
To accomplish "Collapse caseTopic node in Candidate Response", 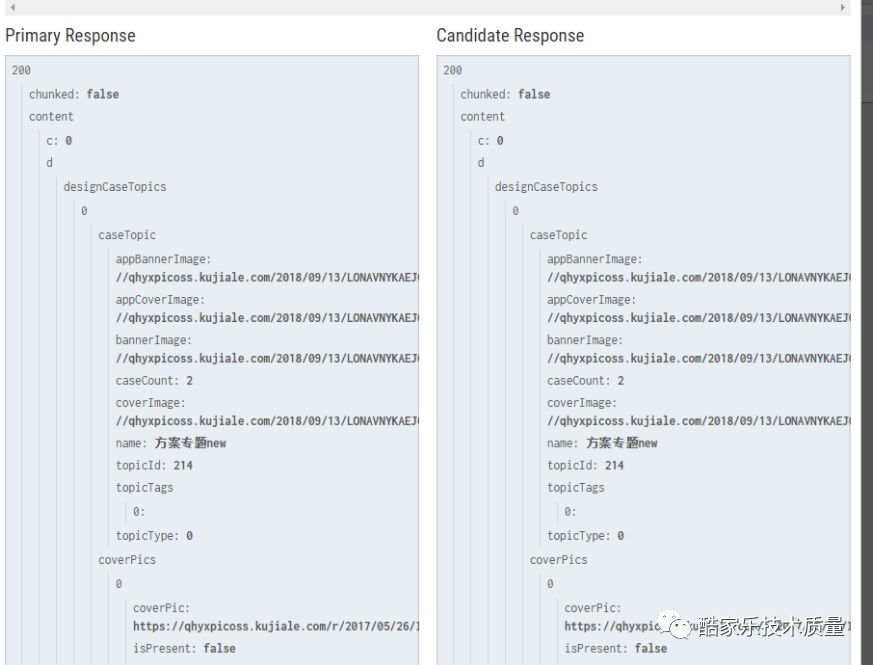I will pyautogui.click(x=558, y=235).
